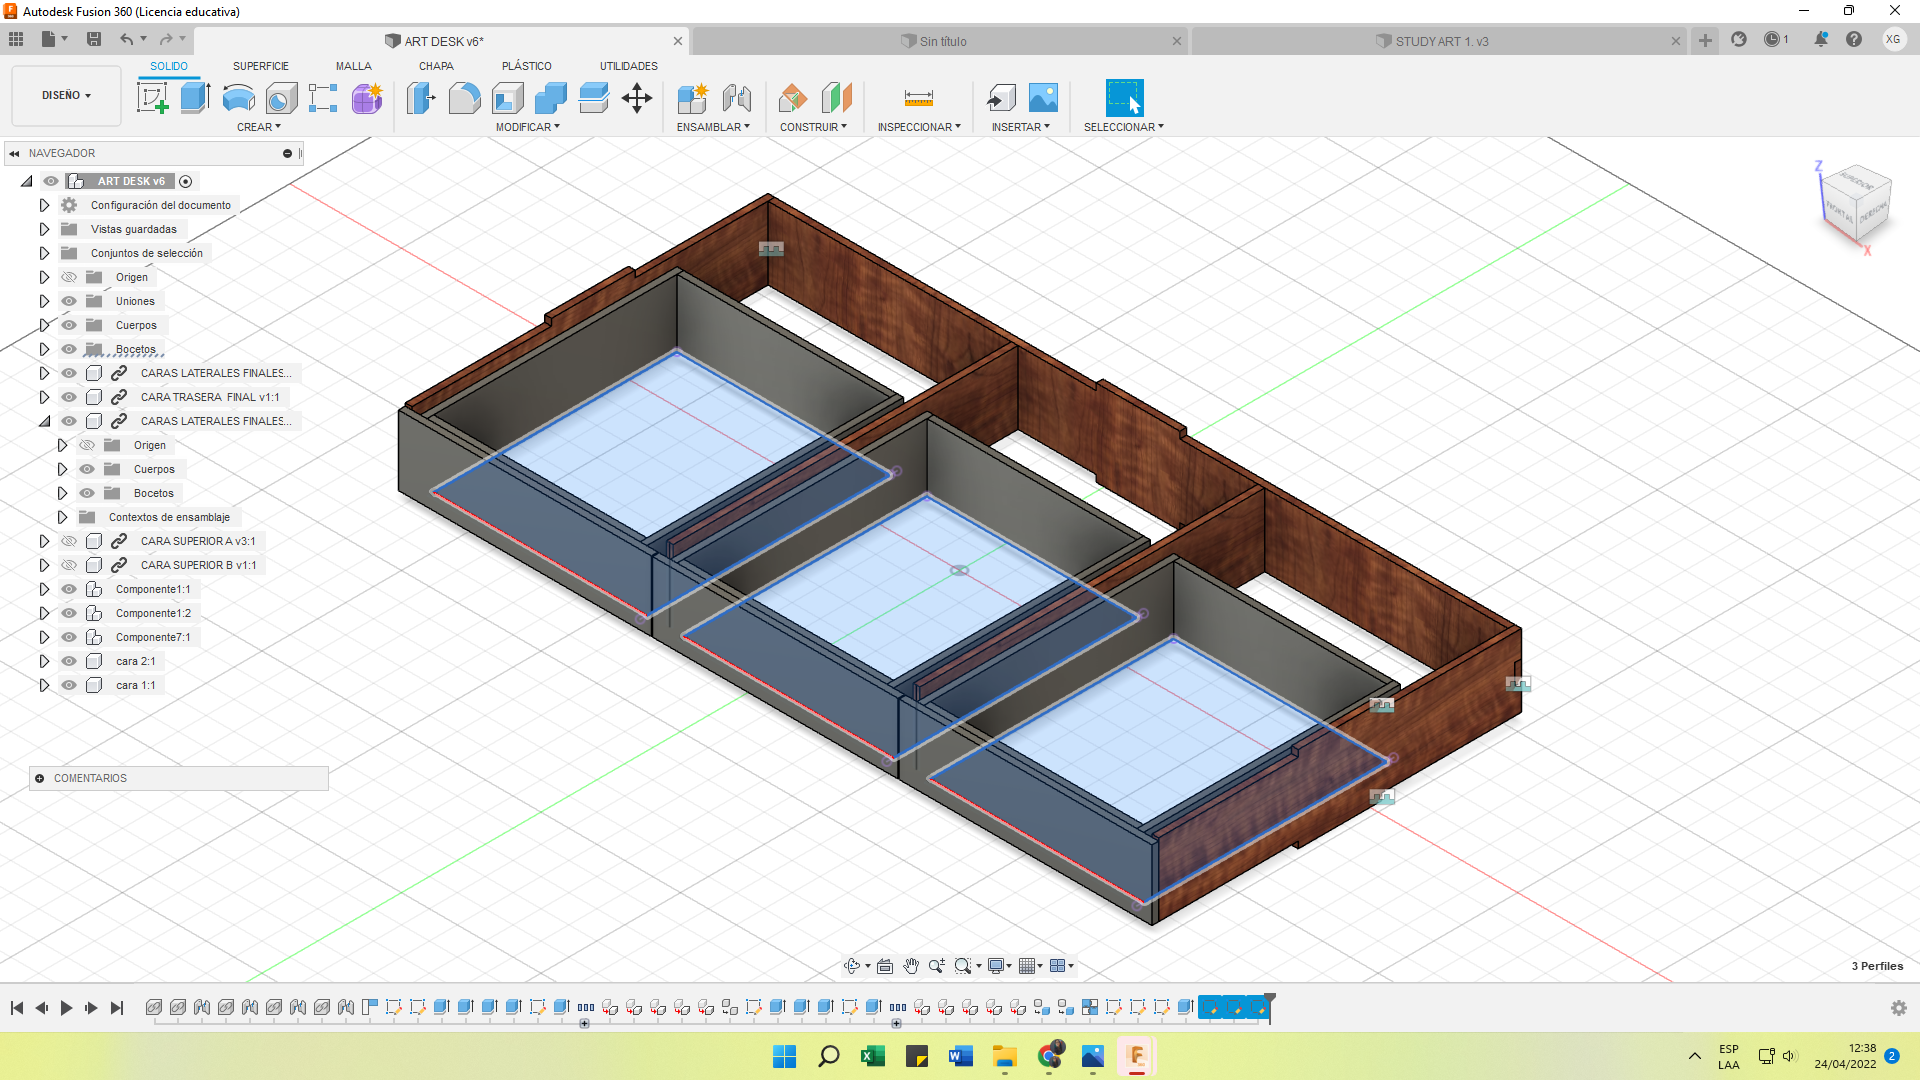The image size is (1920, 1080).
Task: Switch to the CHAPA tab
Action: coord(436,66)
